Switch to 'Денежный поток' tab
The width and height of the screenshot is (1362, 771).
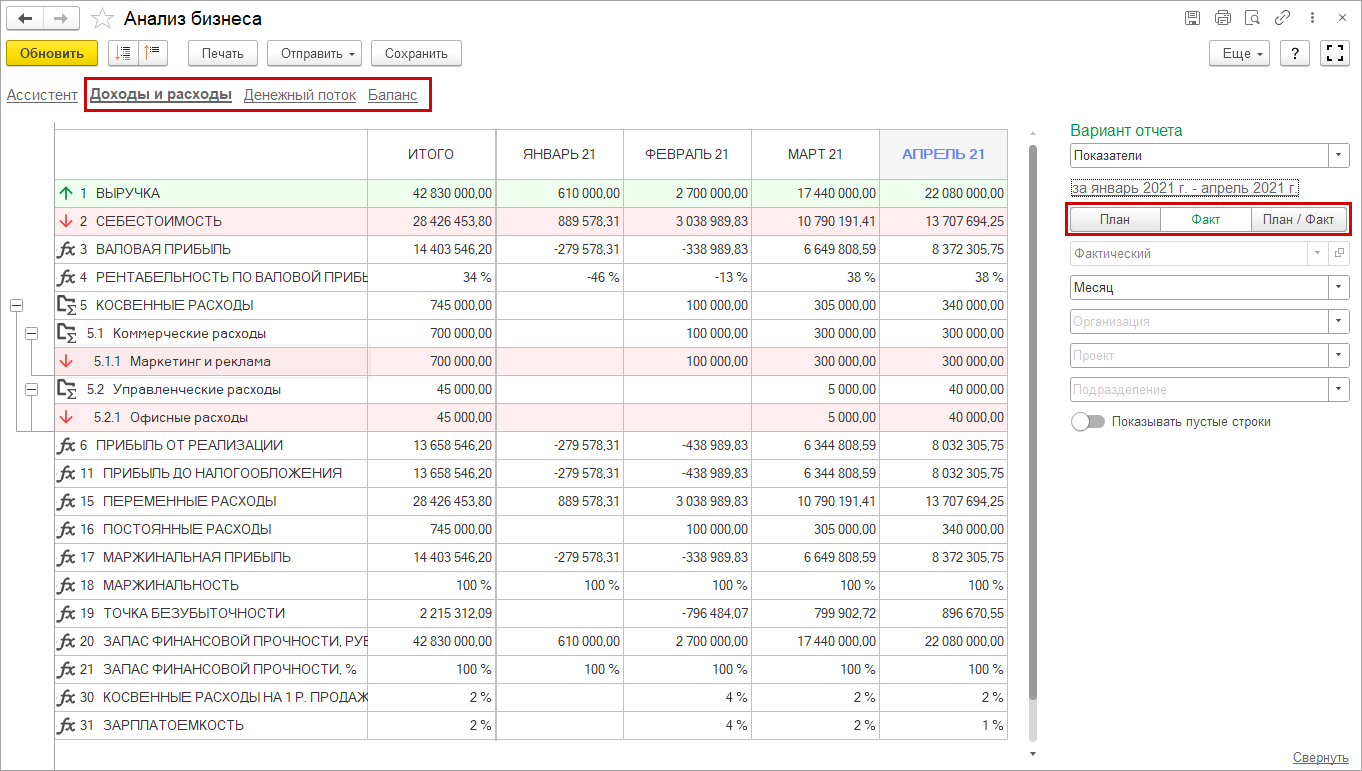[x=299, y=95]
